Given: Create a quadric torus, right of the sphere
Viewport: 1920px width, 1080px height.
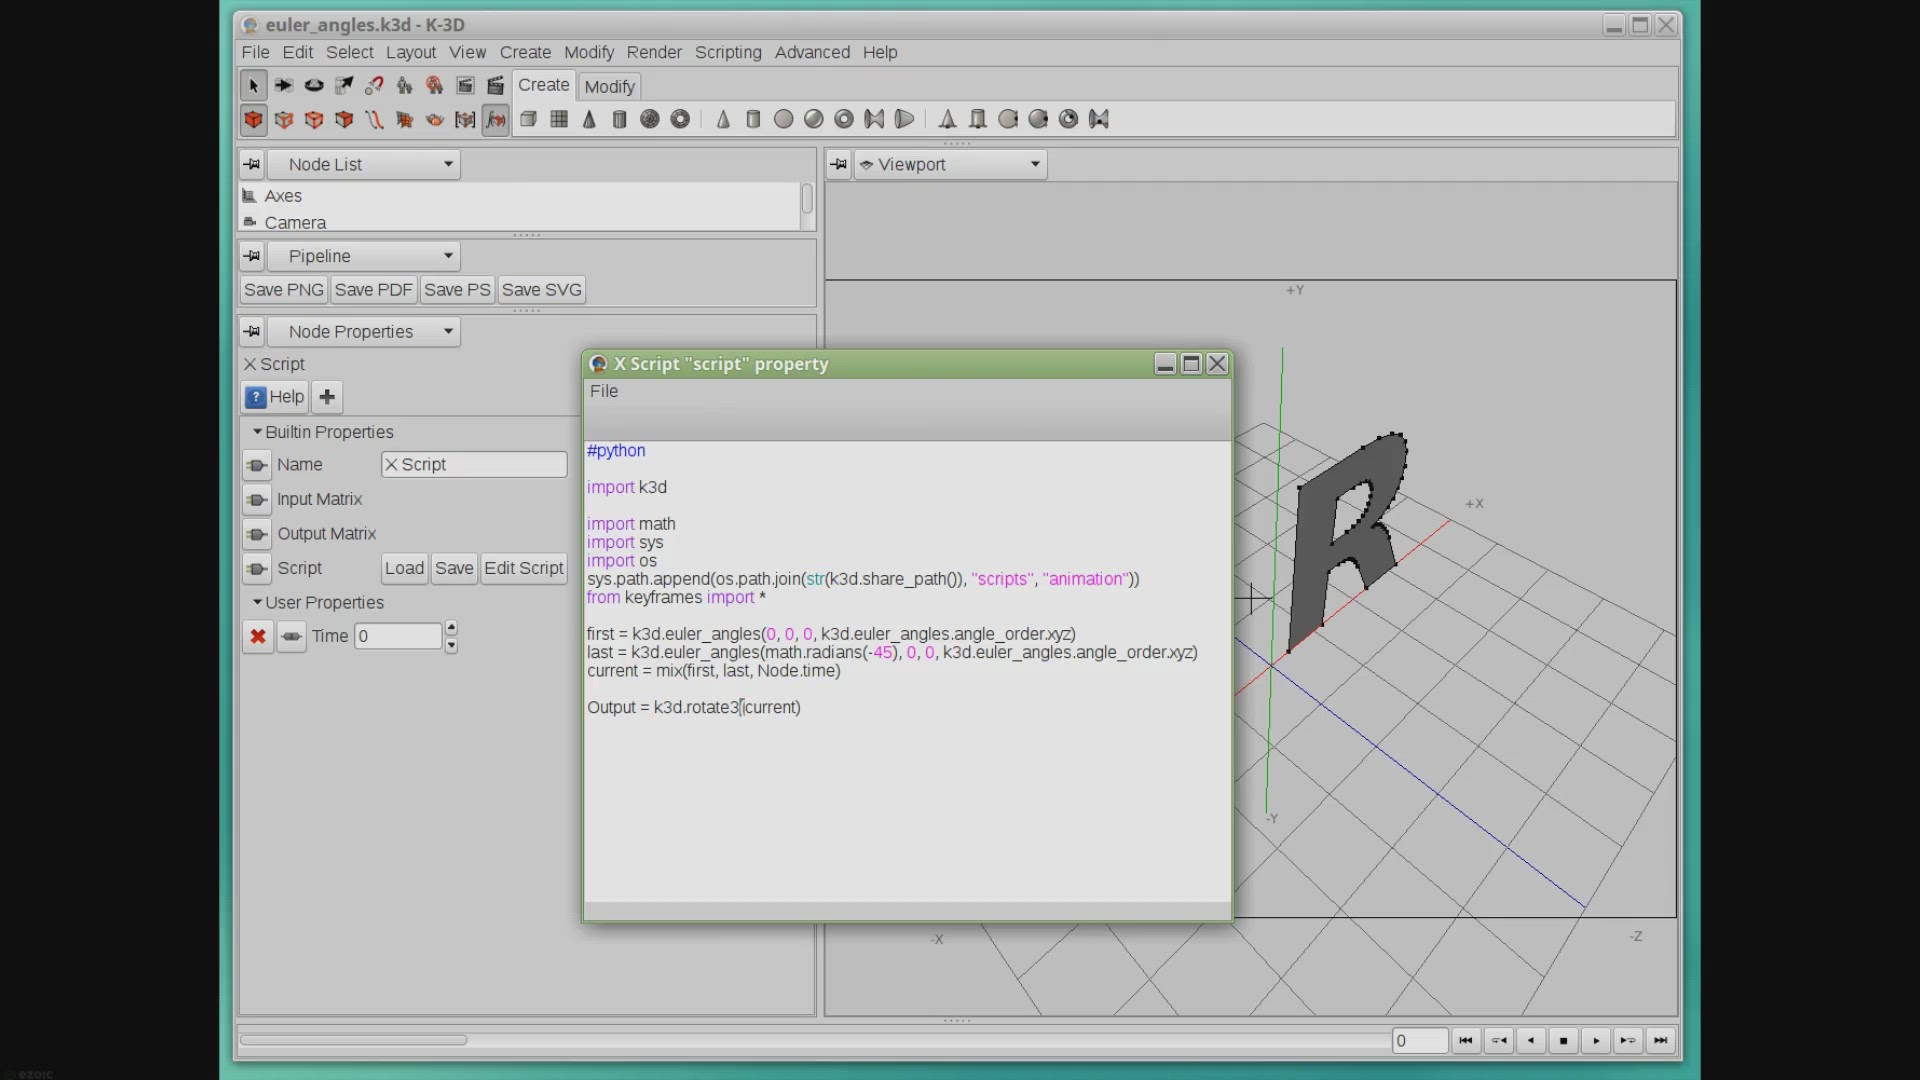Looking at the screenshot, I should (x=844, y=120).
